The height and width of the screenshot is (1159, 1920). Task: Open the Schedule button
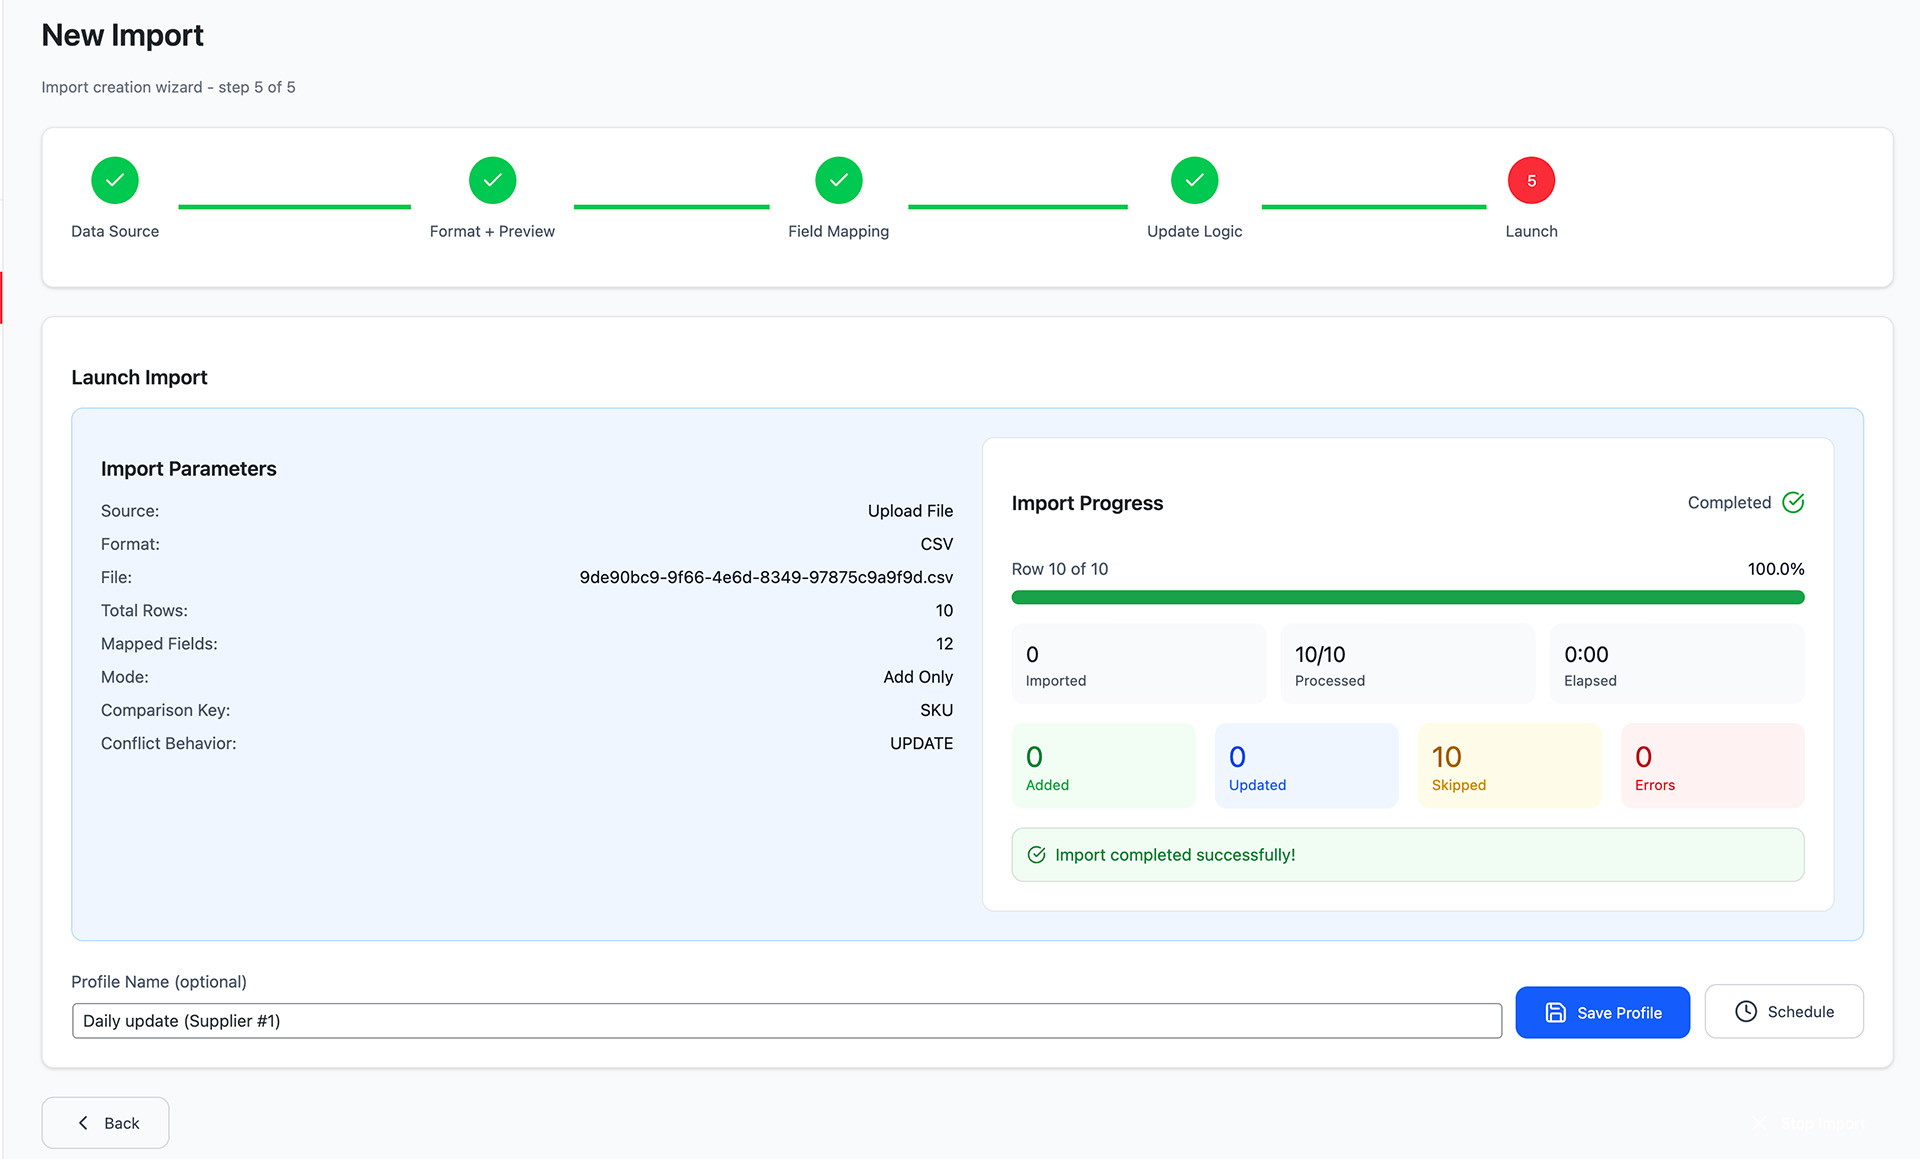point(1784,1012)
